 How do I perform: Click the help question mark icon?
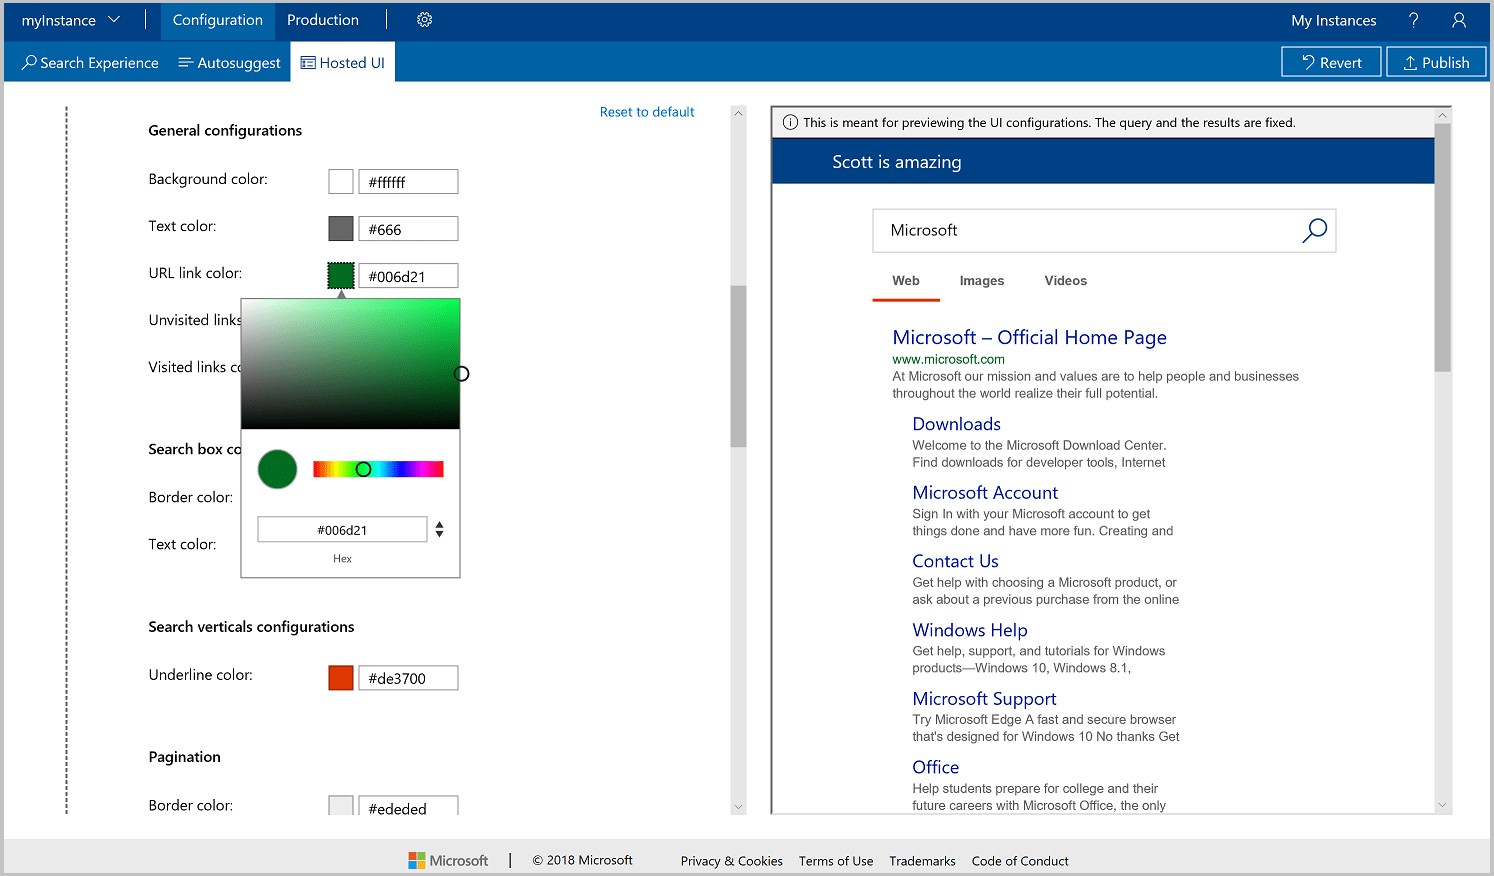click(1413, 20)
